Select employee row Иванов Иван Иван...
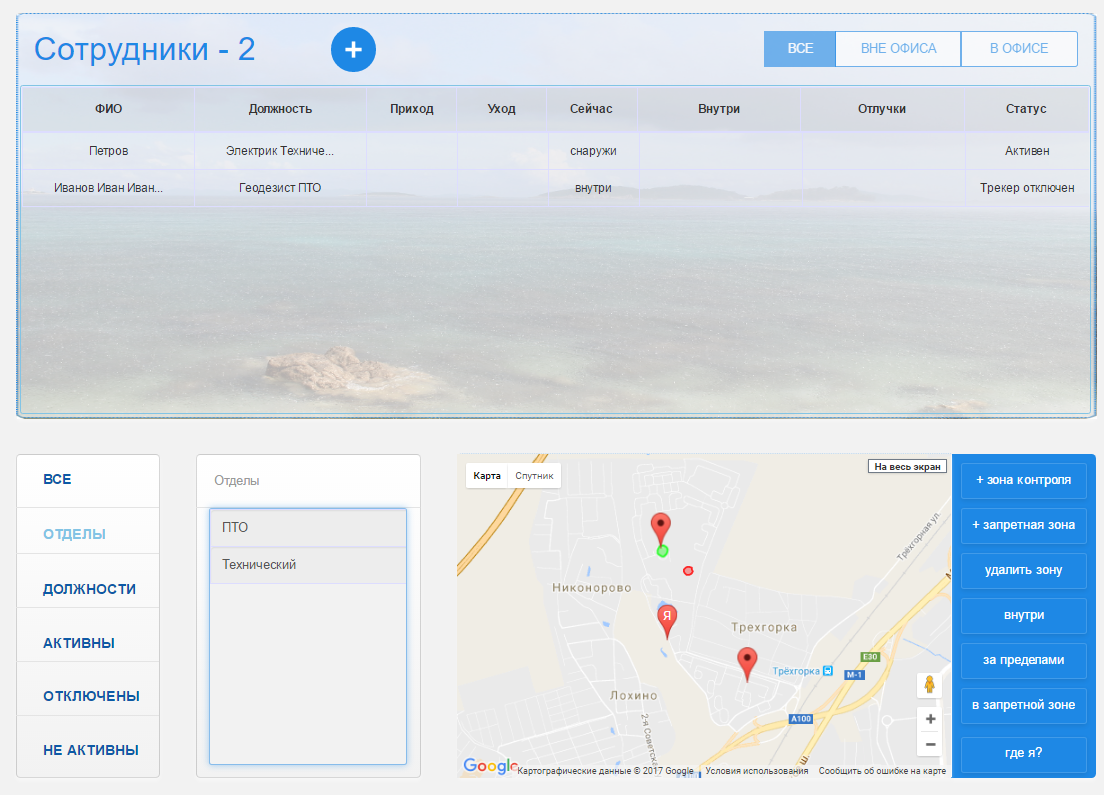Viewport: 1104px width, 795px height. (556, 188)
